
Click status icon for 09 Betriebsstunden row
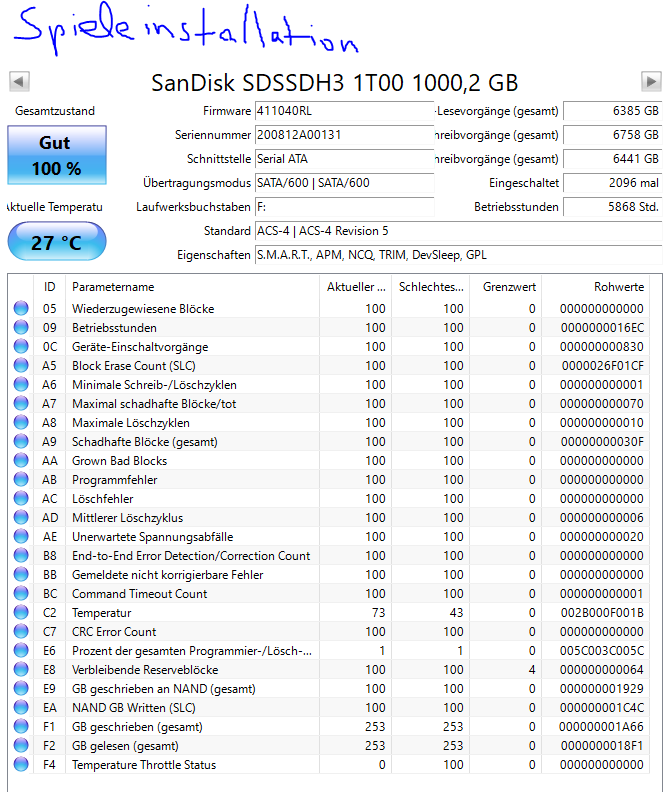pos(21,327)
